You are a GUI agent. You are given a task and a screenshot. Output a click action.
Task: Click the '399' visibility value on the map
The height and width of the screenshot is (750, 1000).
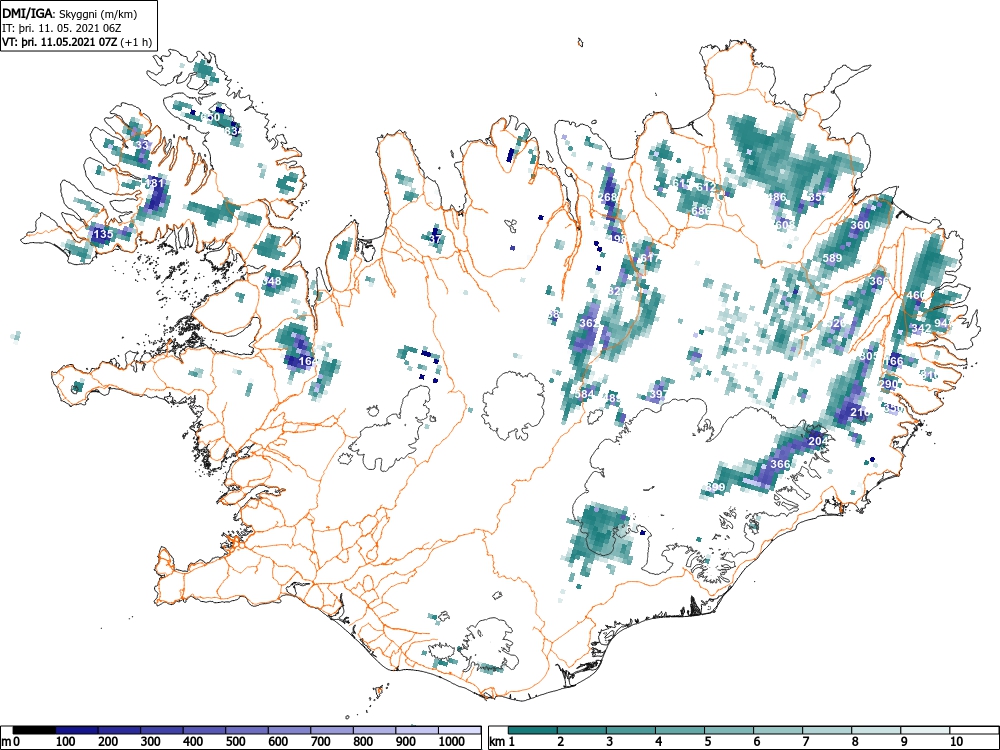pos(716,487)
